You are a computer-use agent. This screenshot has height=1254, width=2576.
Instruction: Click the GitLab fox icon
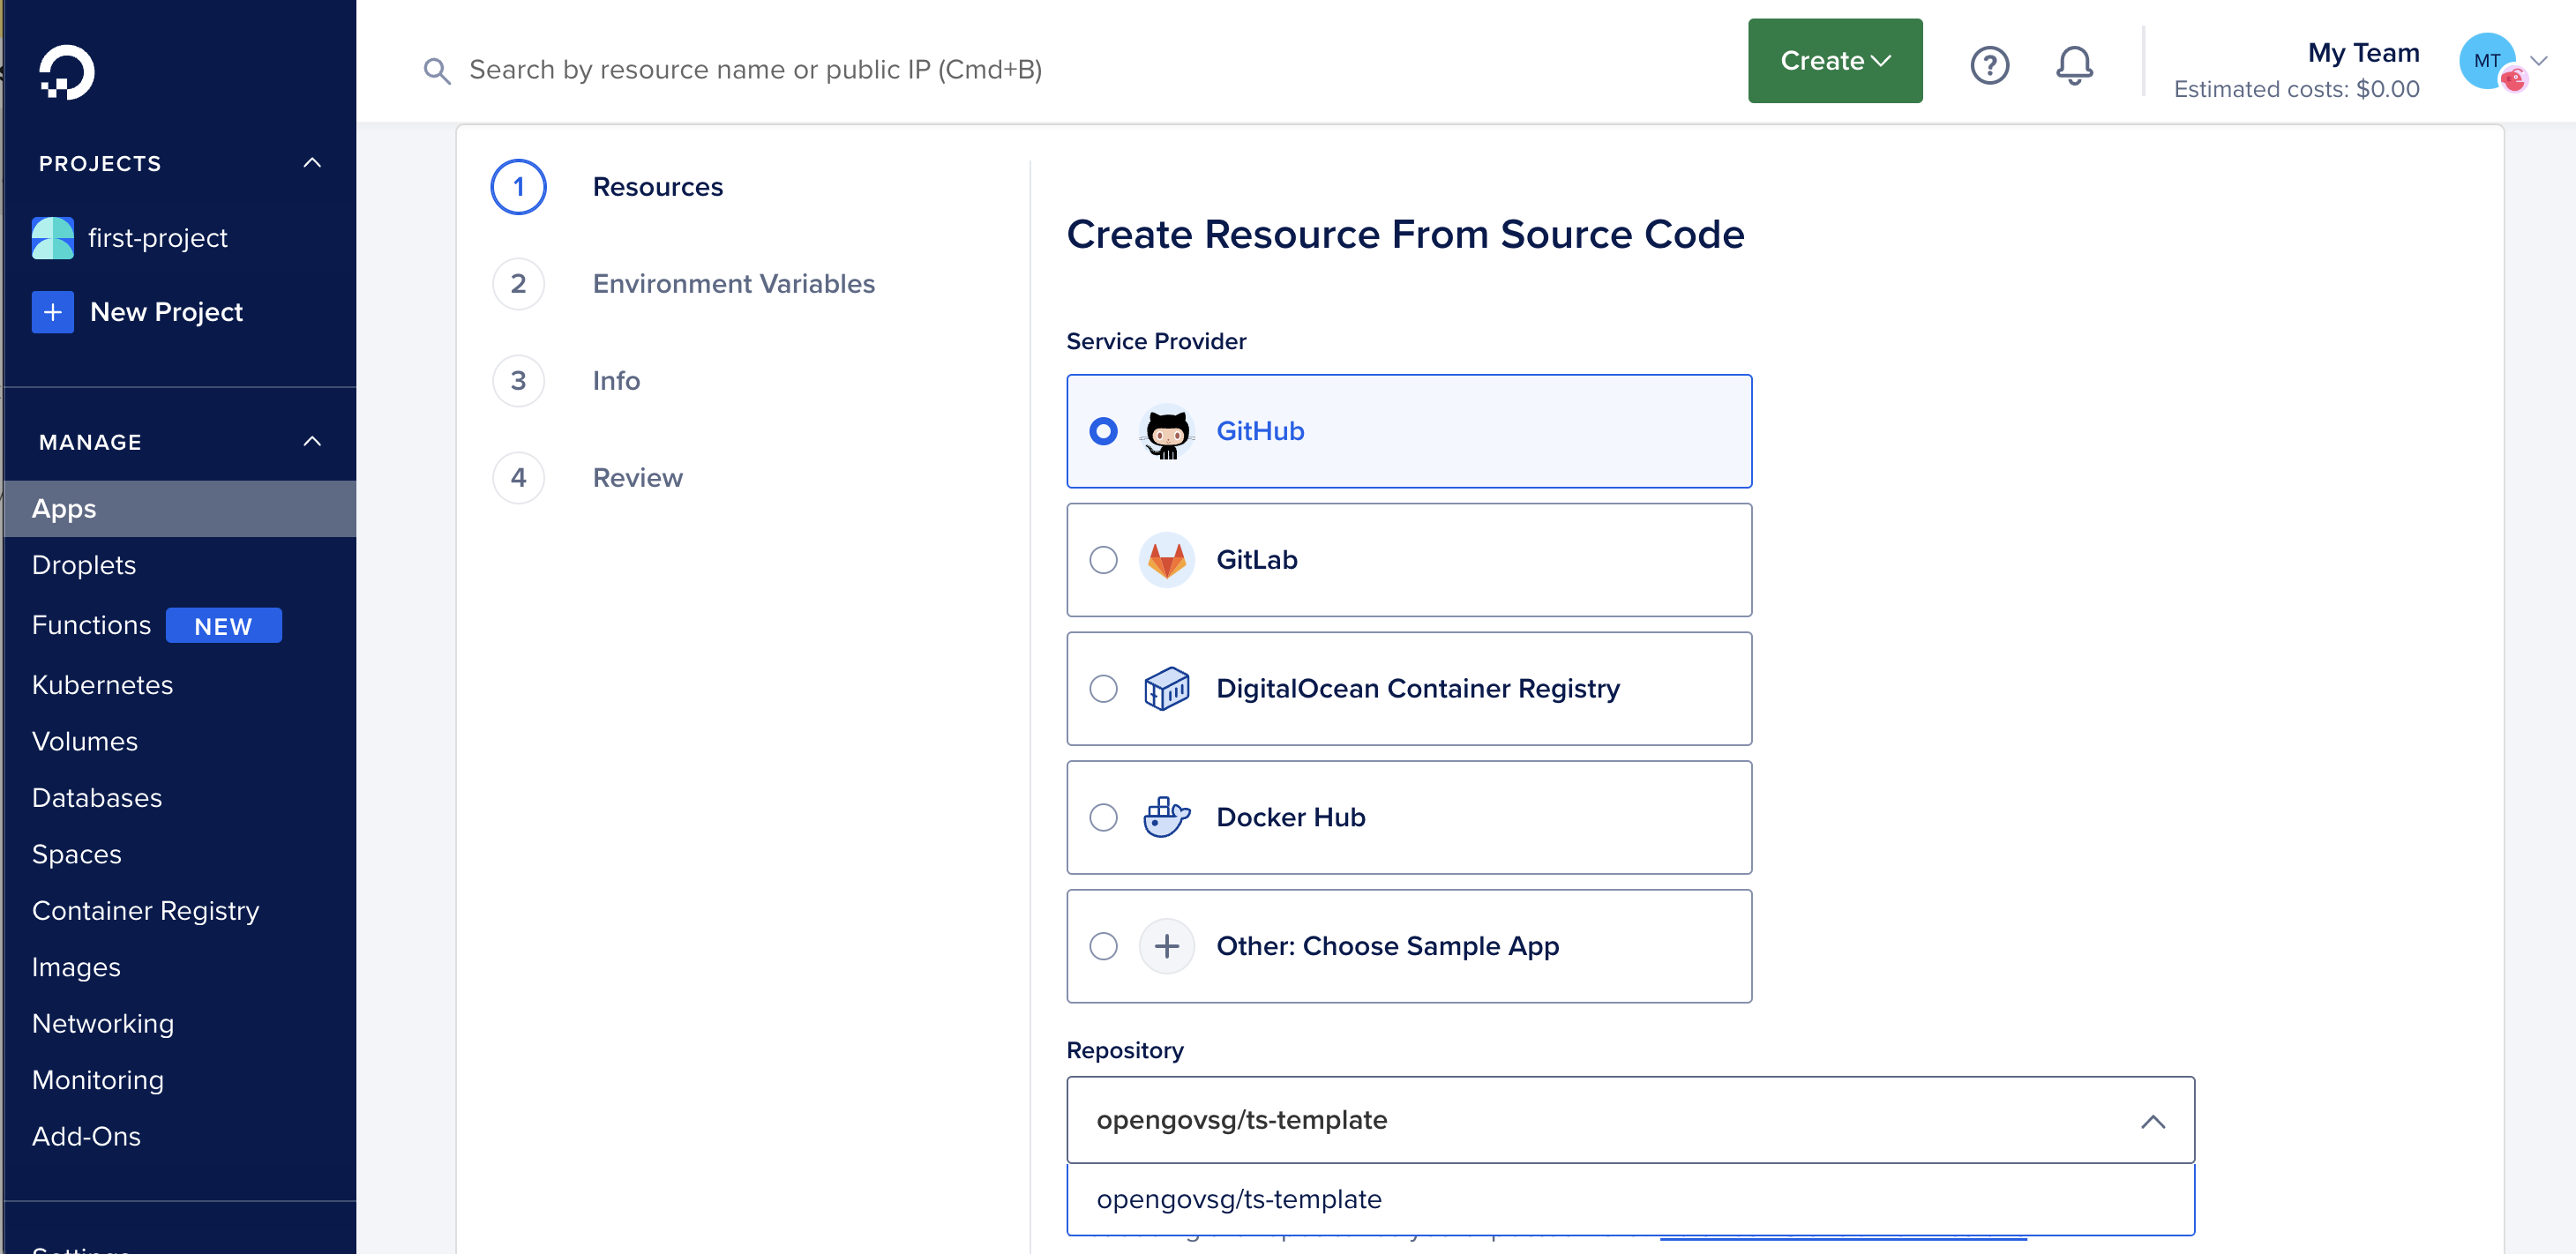(1166, 560)
